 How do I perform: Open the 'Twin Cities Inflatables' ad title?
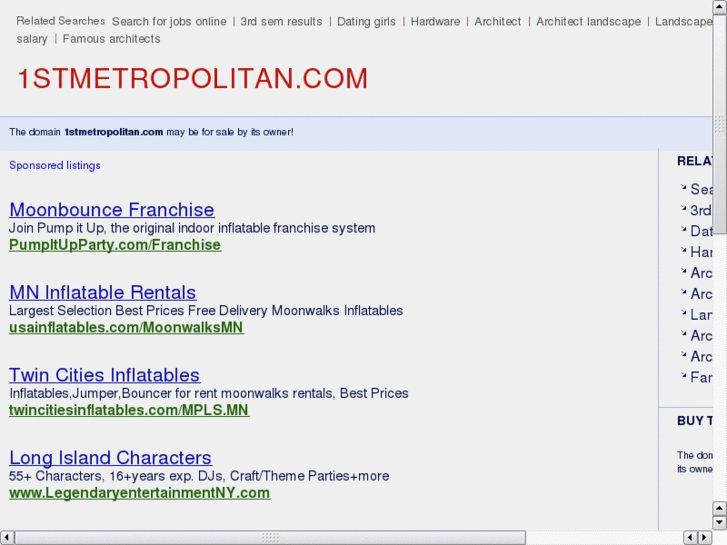point(105,375)
